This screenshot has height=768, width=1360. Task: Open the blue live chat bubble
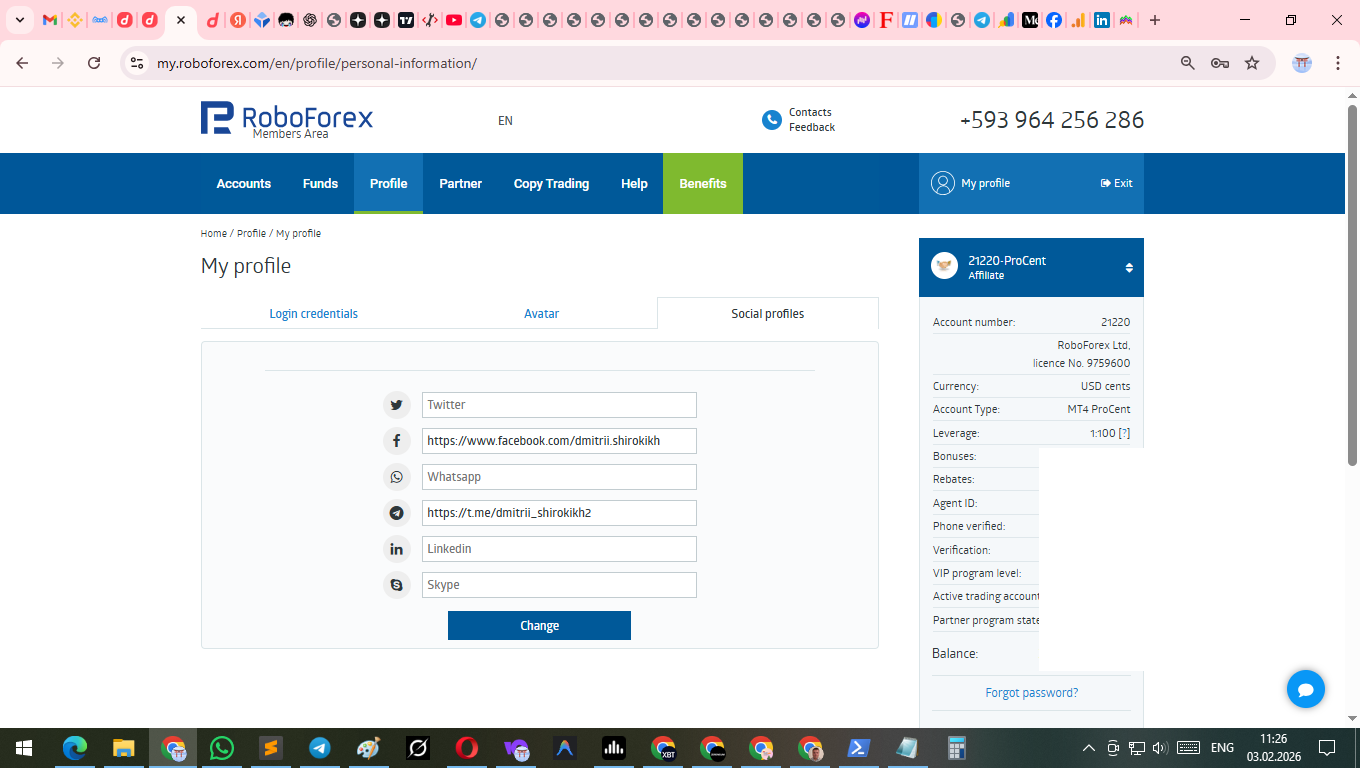pyautogui.click(x=1305, y=689)
